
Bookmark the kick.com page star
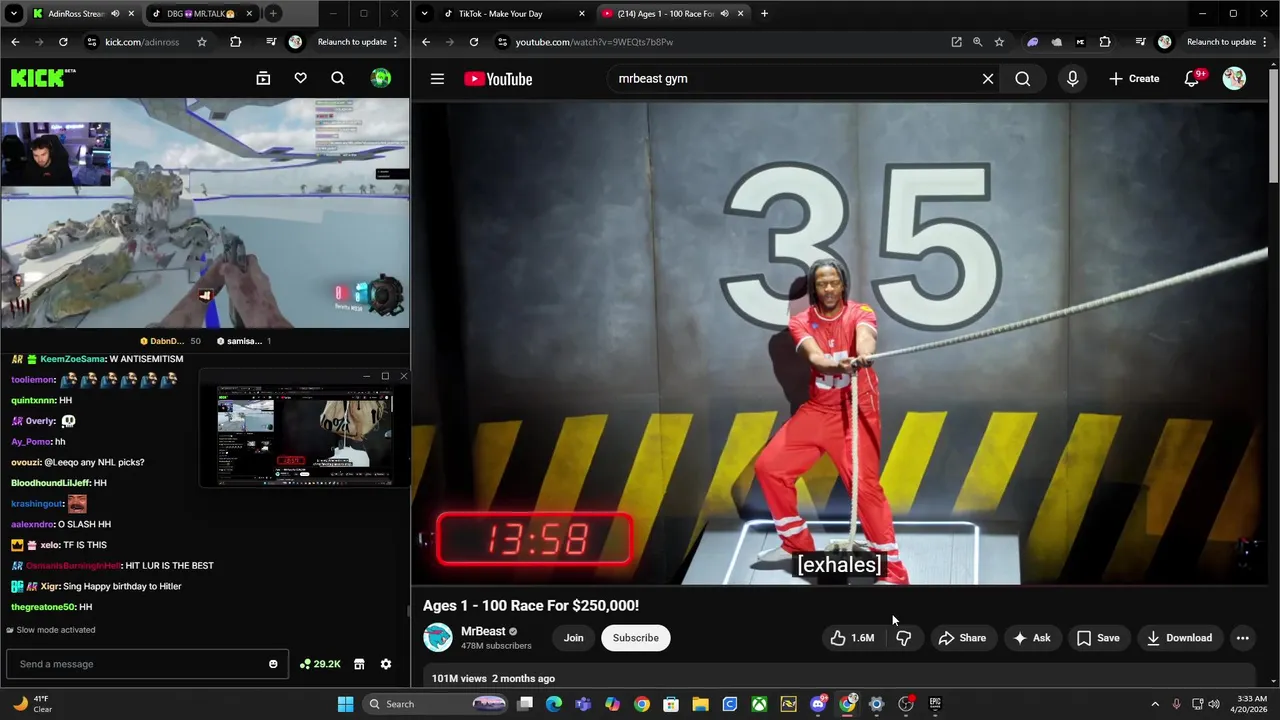pos(202,42)
